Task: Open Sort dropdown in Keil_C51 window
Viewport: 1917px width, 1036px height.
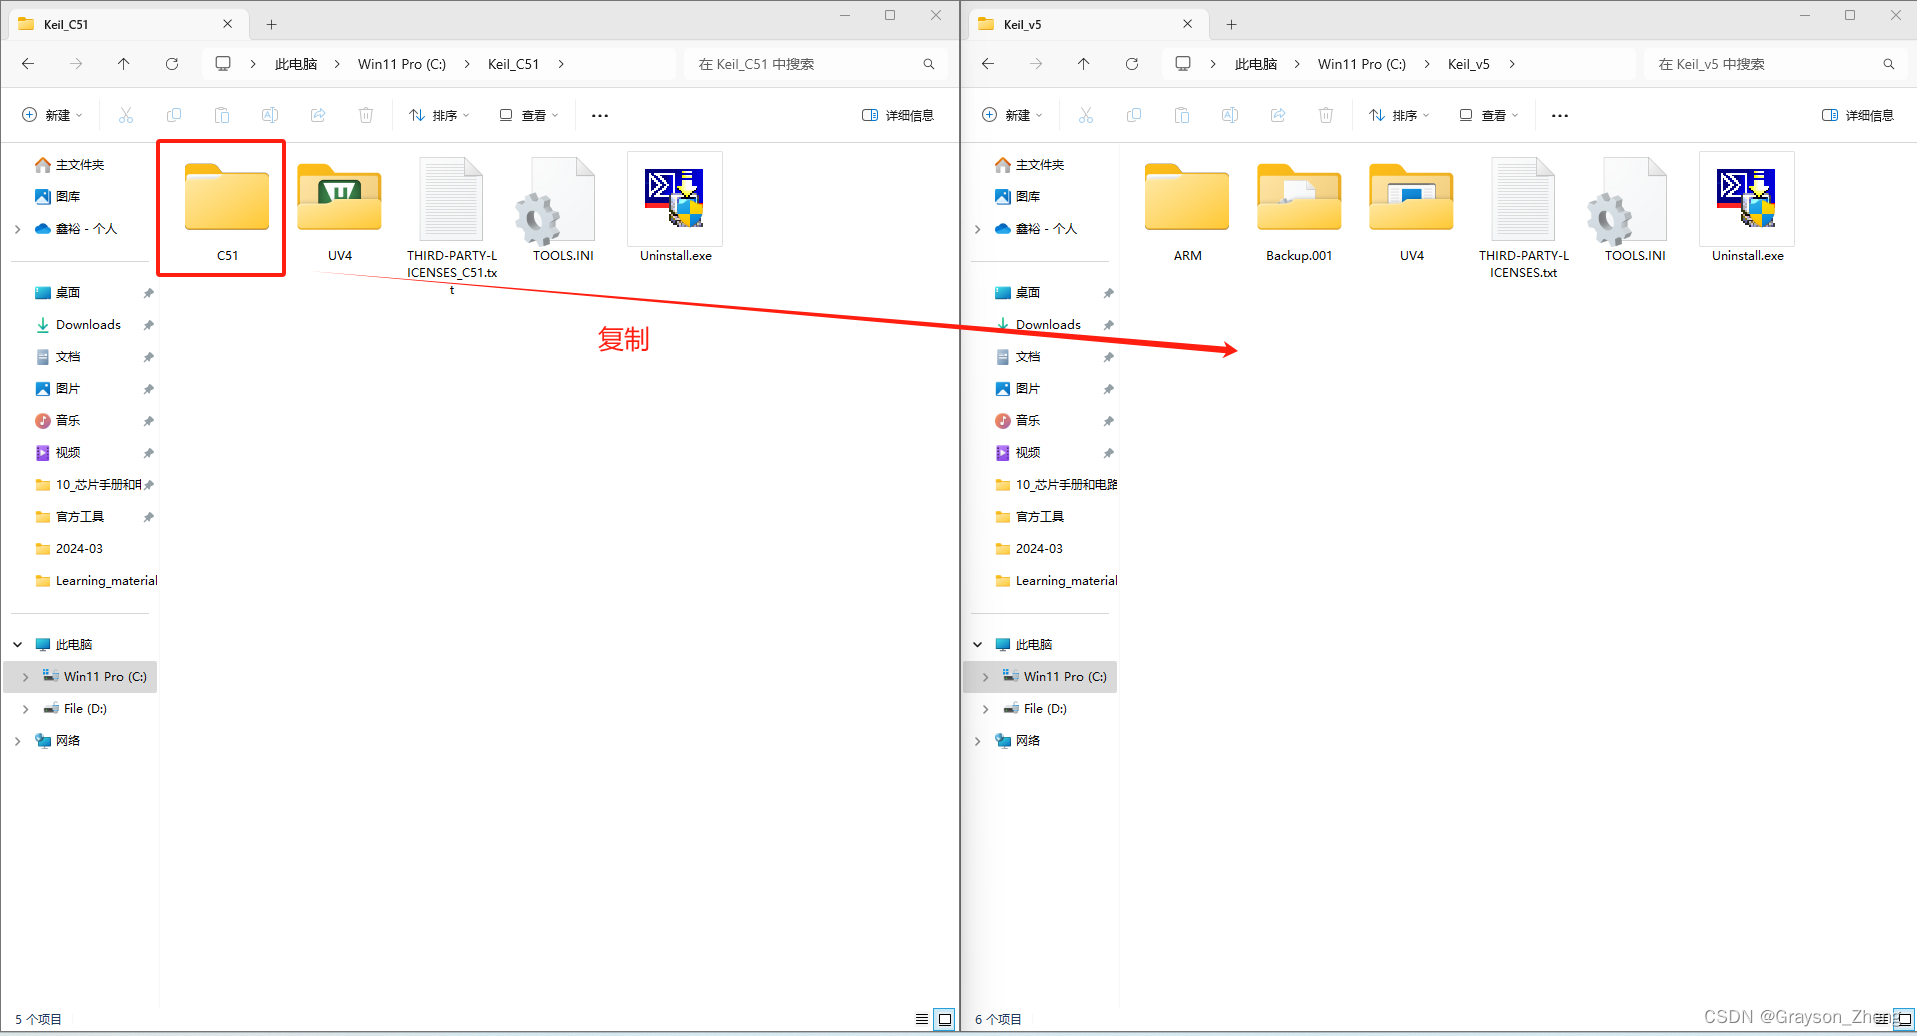Action: click(x=439, y=115)
